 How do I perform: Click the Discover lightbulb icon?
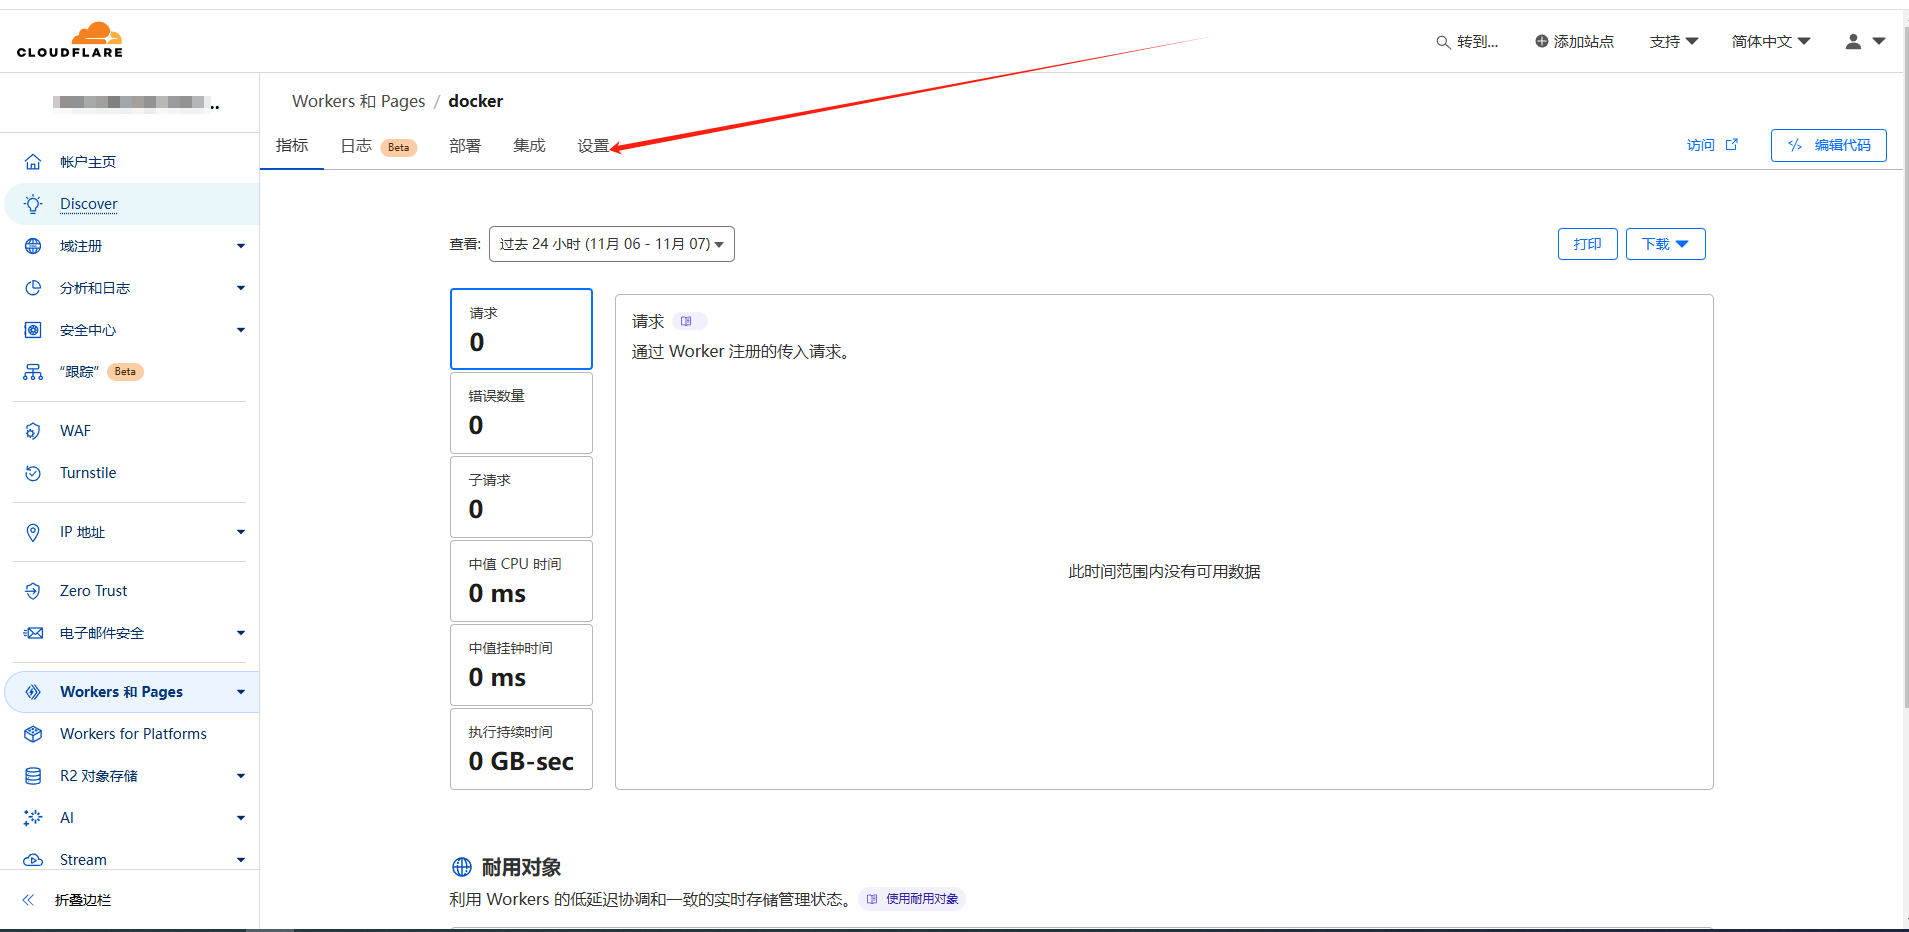click(33, 204)
